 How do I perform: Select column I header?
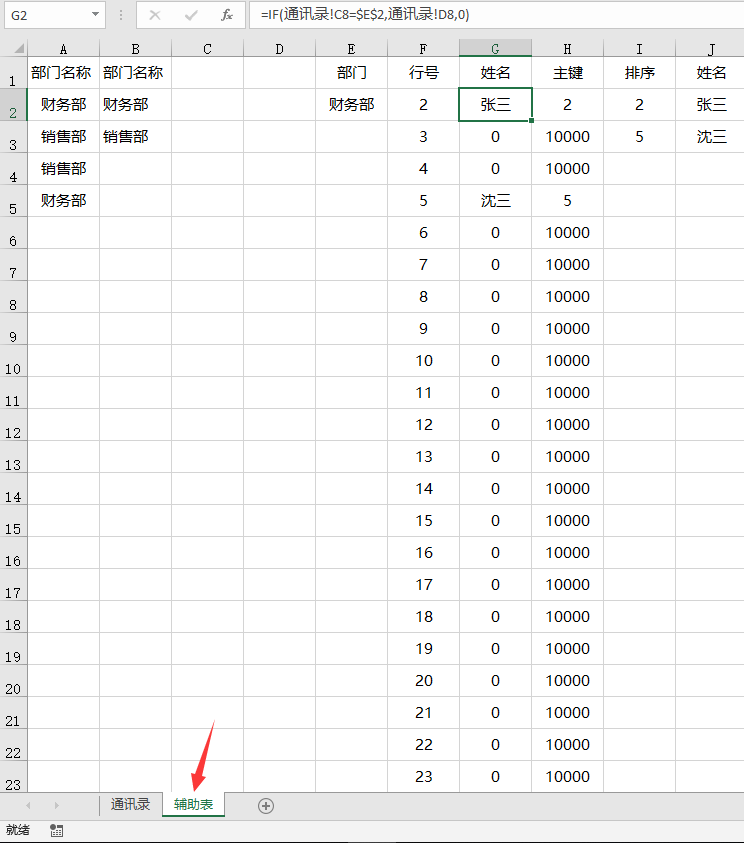coord(640,49)
